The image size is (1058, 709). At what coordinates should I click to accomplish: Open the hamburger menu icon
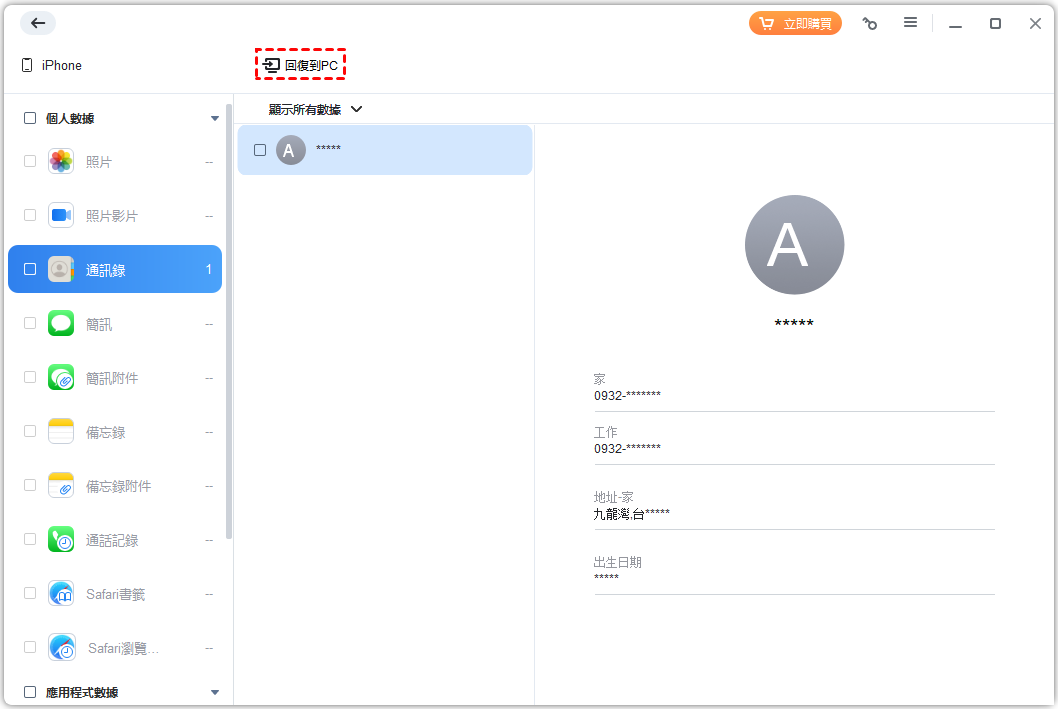point(910,23)
